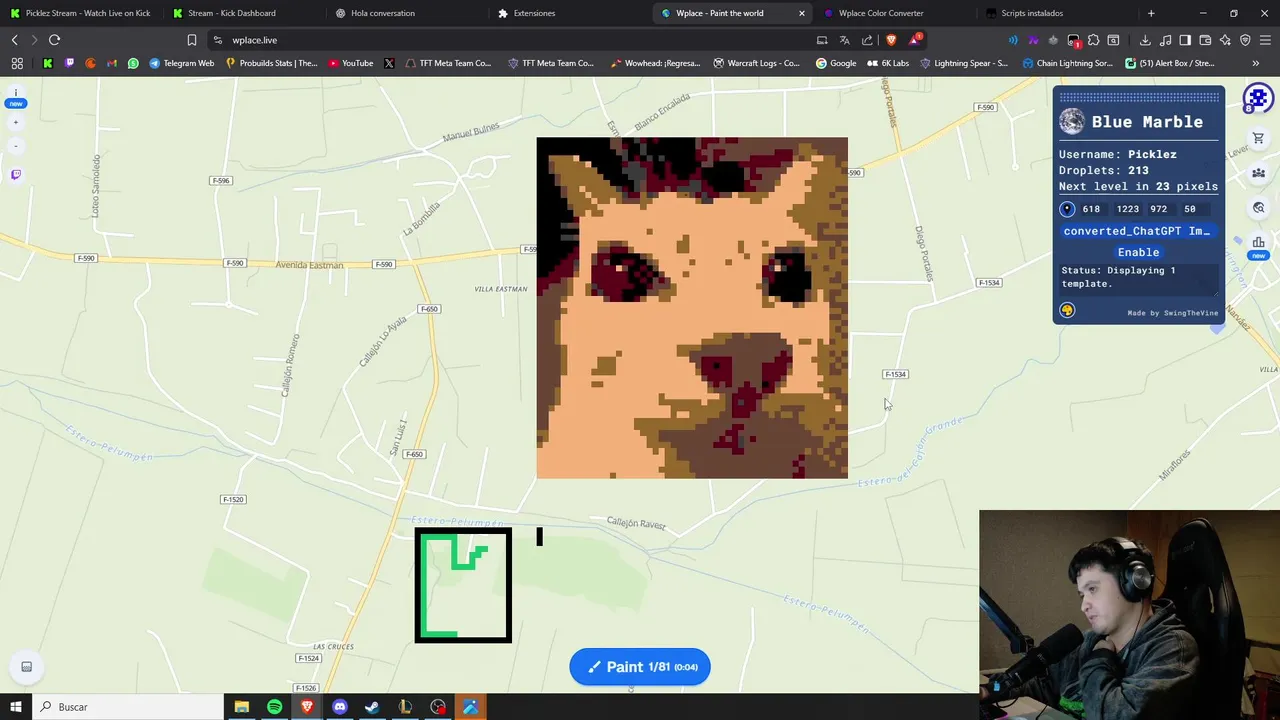Image resolution: width=1280 pixels, height=720 pixels.
Task: Open the Wplace user avatar profile button
Action: [x=1258, y=99]
